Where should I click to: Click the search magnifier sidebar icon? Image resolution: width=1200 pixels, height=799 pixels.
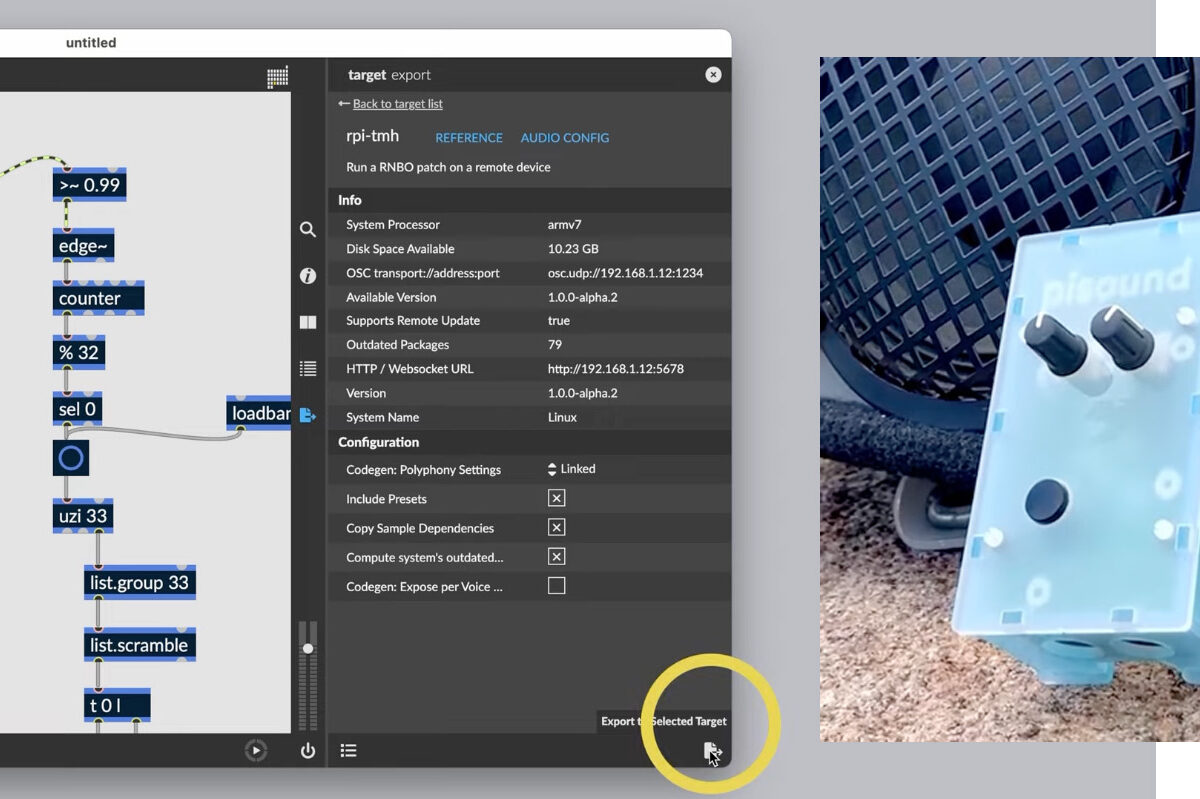point(308,229)
